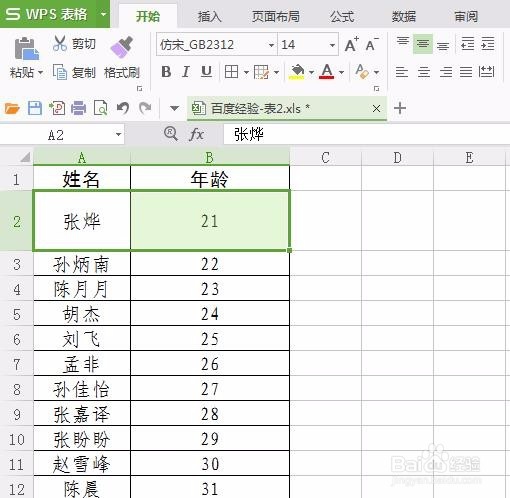Expand the borders dropdown arrow
510x498 pixels.
(x=246, y=72)
